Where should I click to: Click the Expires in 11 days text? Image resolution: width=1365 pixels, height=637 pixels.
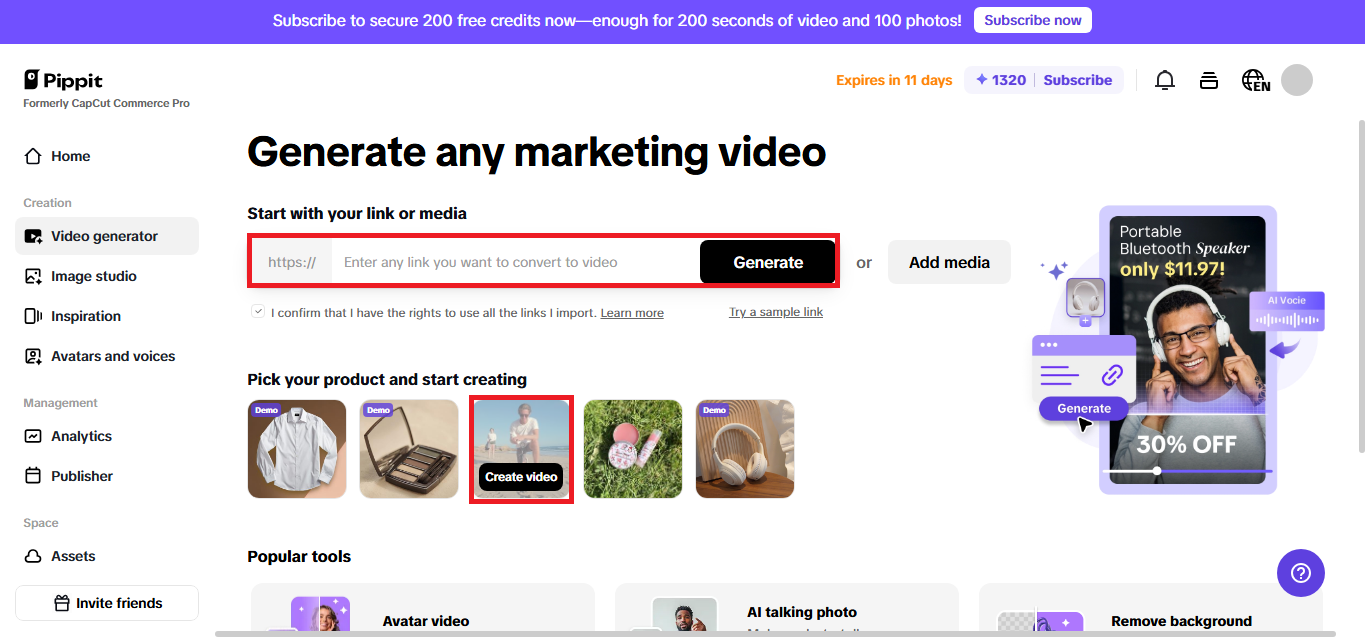[894, 80]
